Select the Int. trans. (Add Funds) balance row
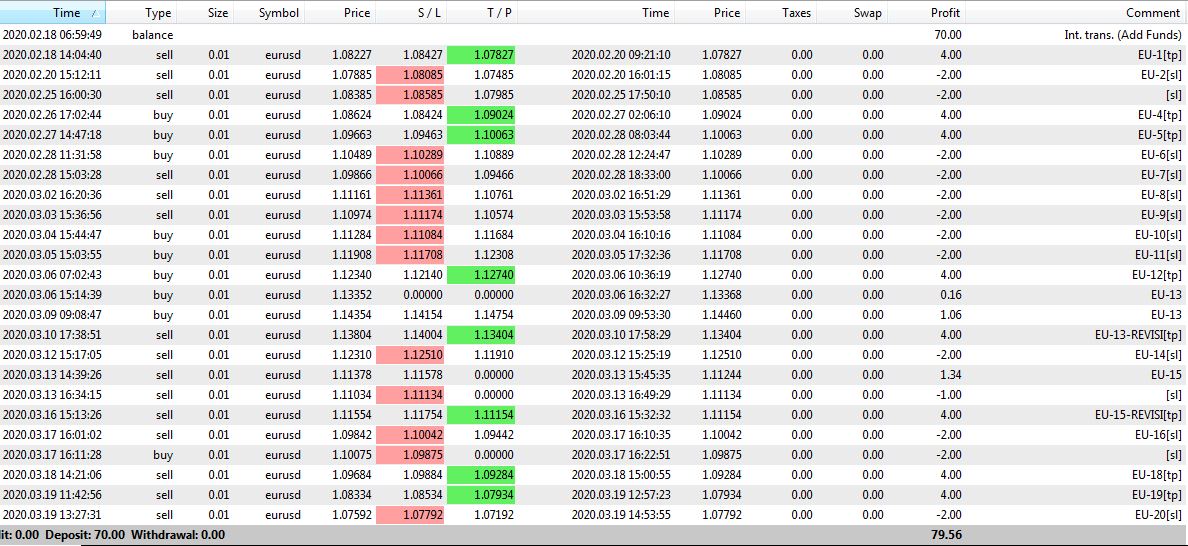The image size is (1188, 546). click(1123, 35)
